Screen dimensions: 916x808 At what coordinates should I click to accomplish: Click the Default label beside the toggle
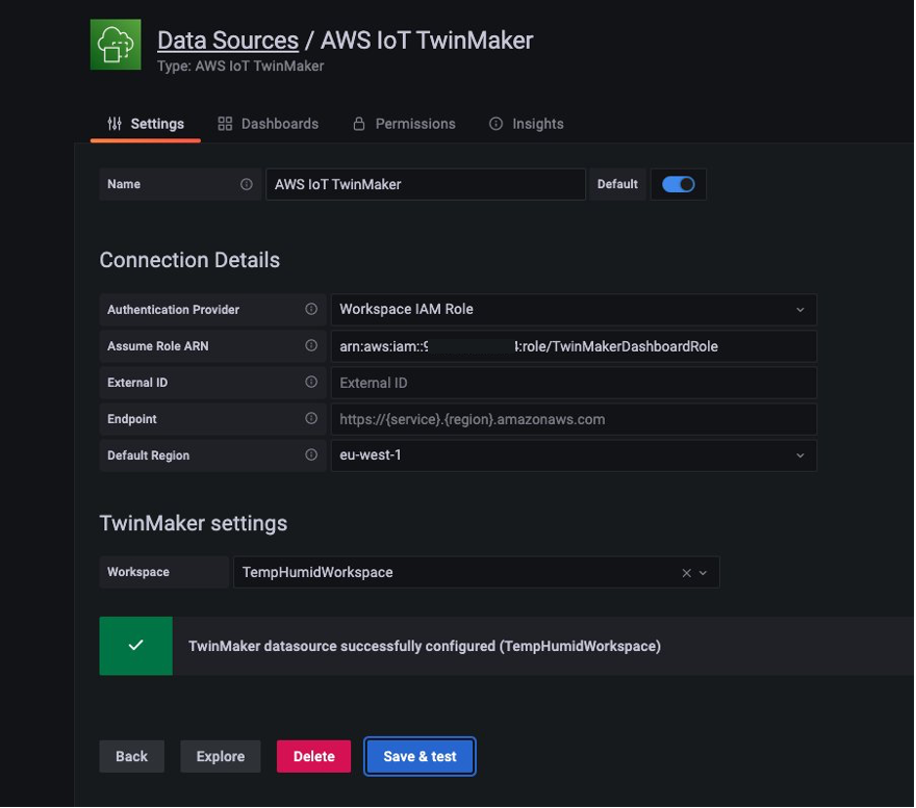pos(617,184)
